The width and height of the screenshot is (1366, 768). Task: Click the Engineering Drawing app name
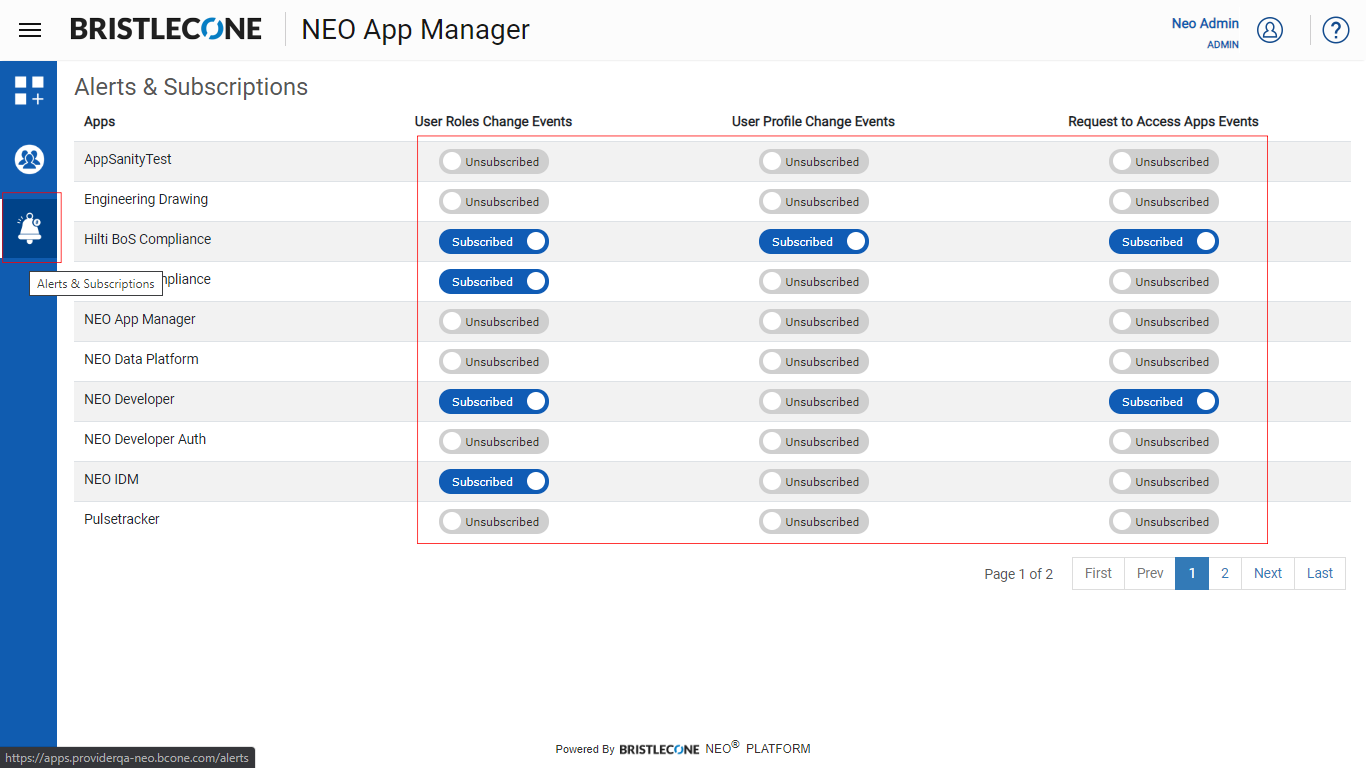pyautogui.click(x=146, y=199)
